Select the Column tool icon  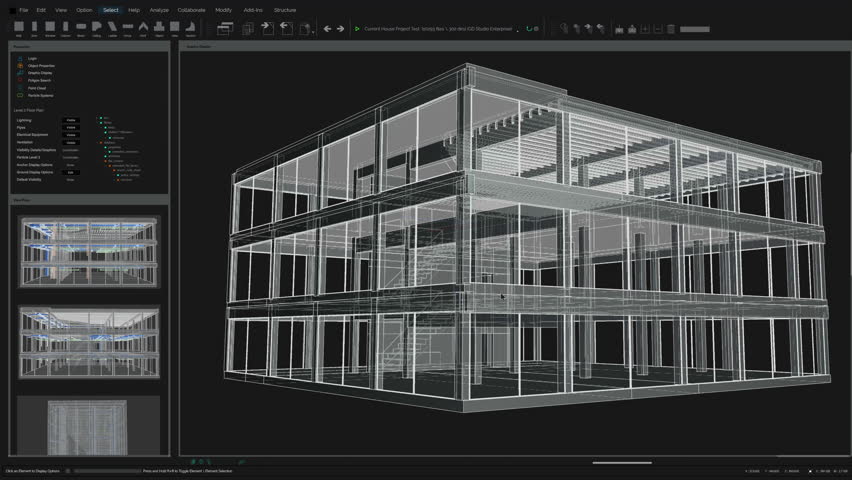[66, 26]
